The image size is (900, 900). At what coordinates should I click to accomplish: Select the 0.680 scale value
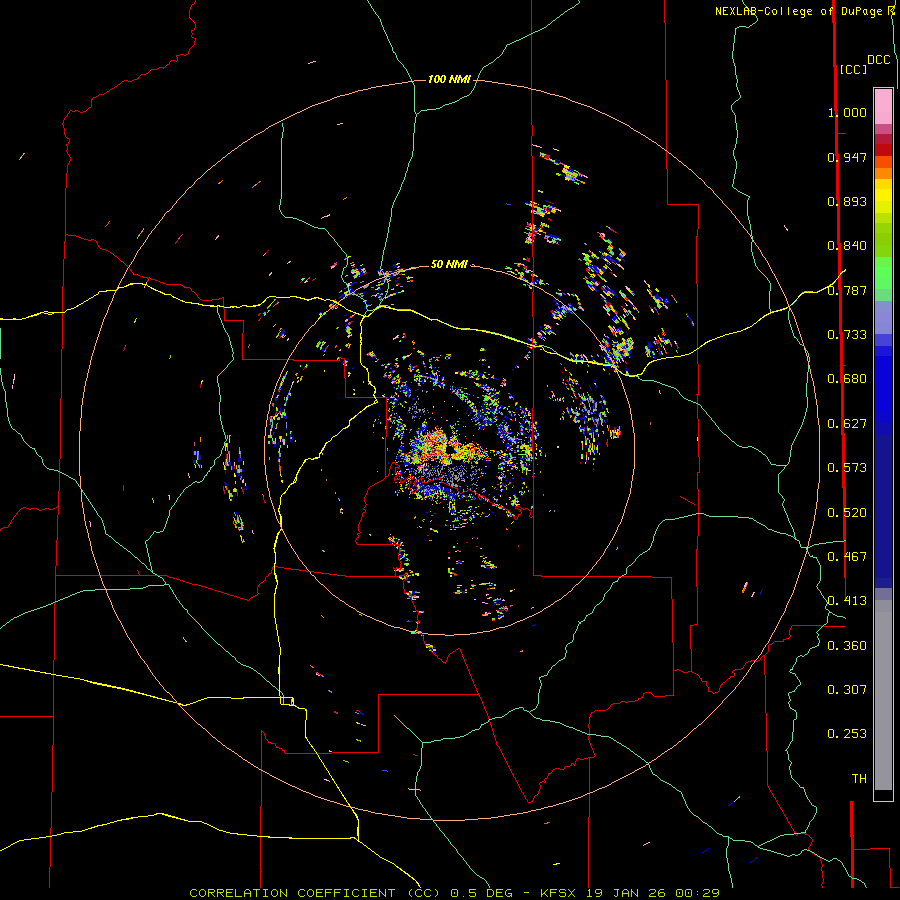[x=847, y=379]
